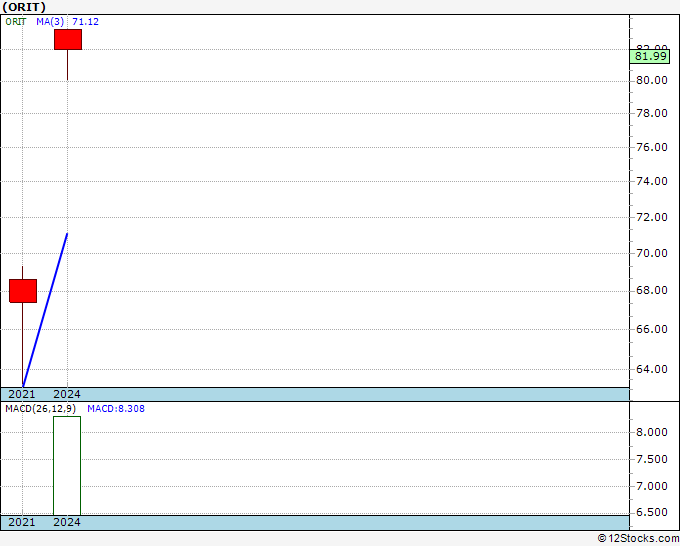Click the 64.00 price axis label

652,369
